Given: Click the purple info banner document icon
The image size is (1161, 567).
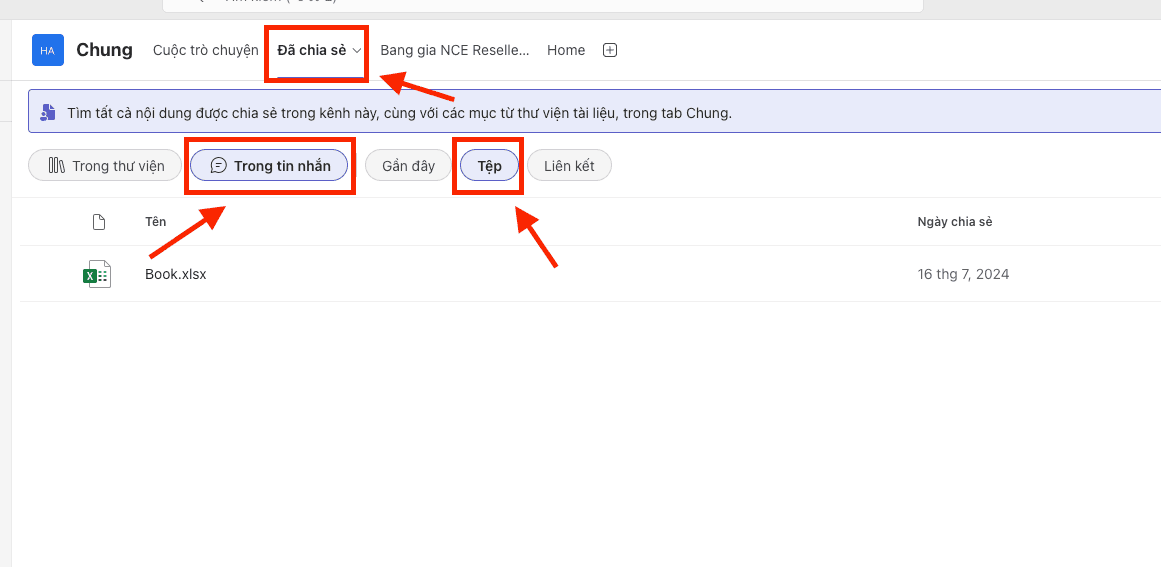Looking at the screenshot, I should coord(48,112).
